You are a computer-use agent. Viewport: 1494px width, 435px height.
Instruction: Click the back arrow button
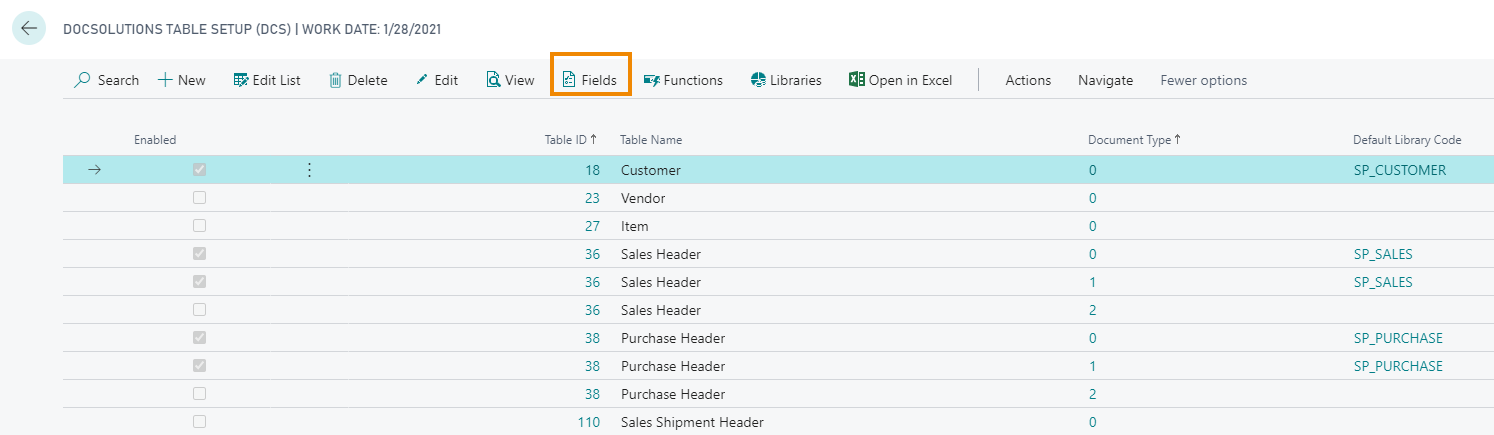(28, 29)
